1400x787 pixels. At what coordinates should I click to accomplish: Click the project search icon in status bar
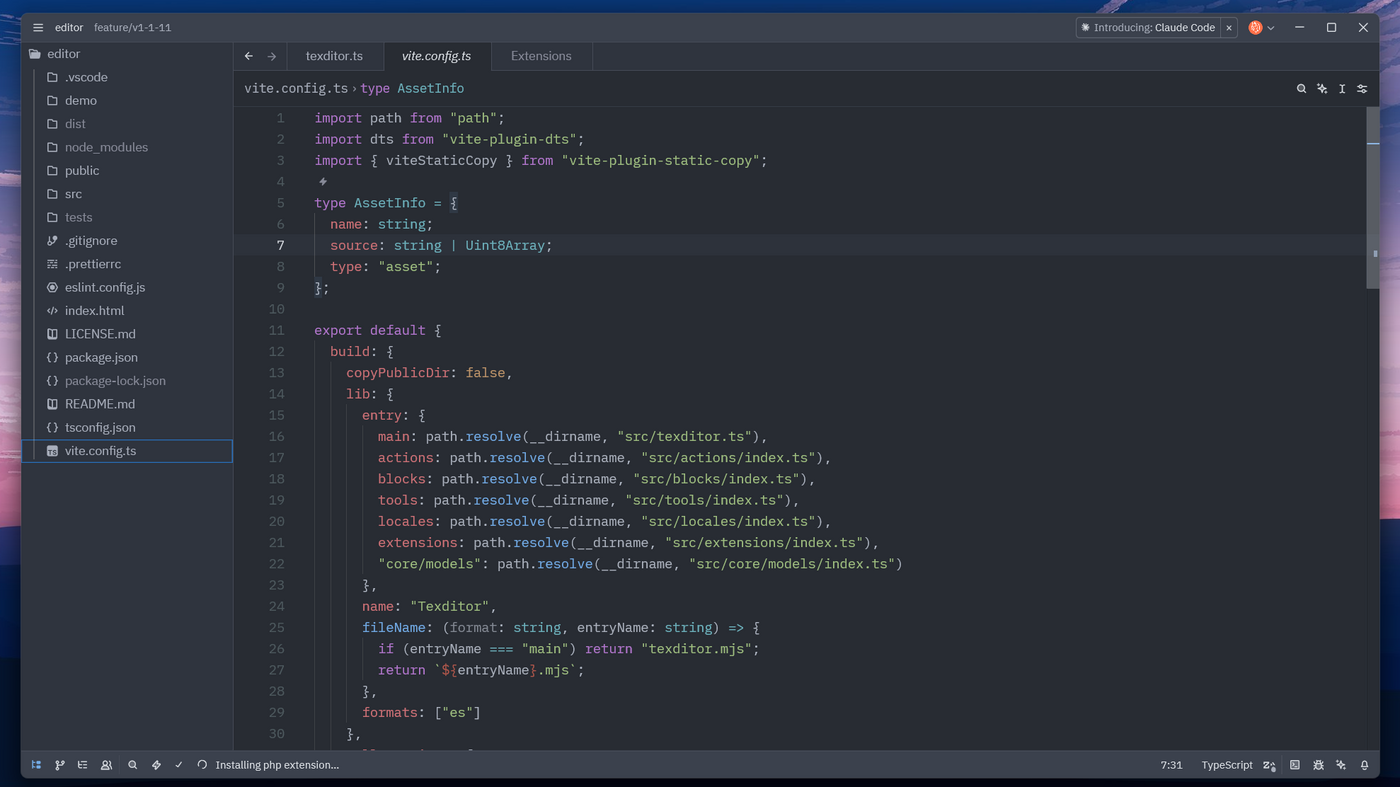click(x=132, y=765)
